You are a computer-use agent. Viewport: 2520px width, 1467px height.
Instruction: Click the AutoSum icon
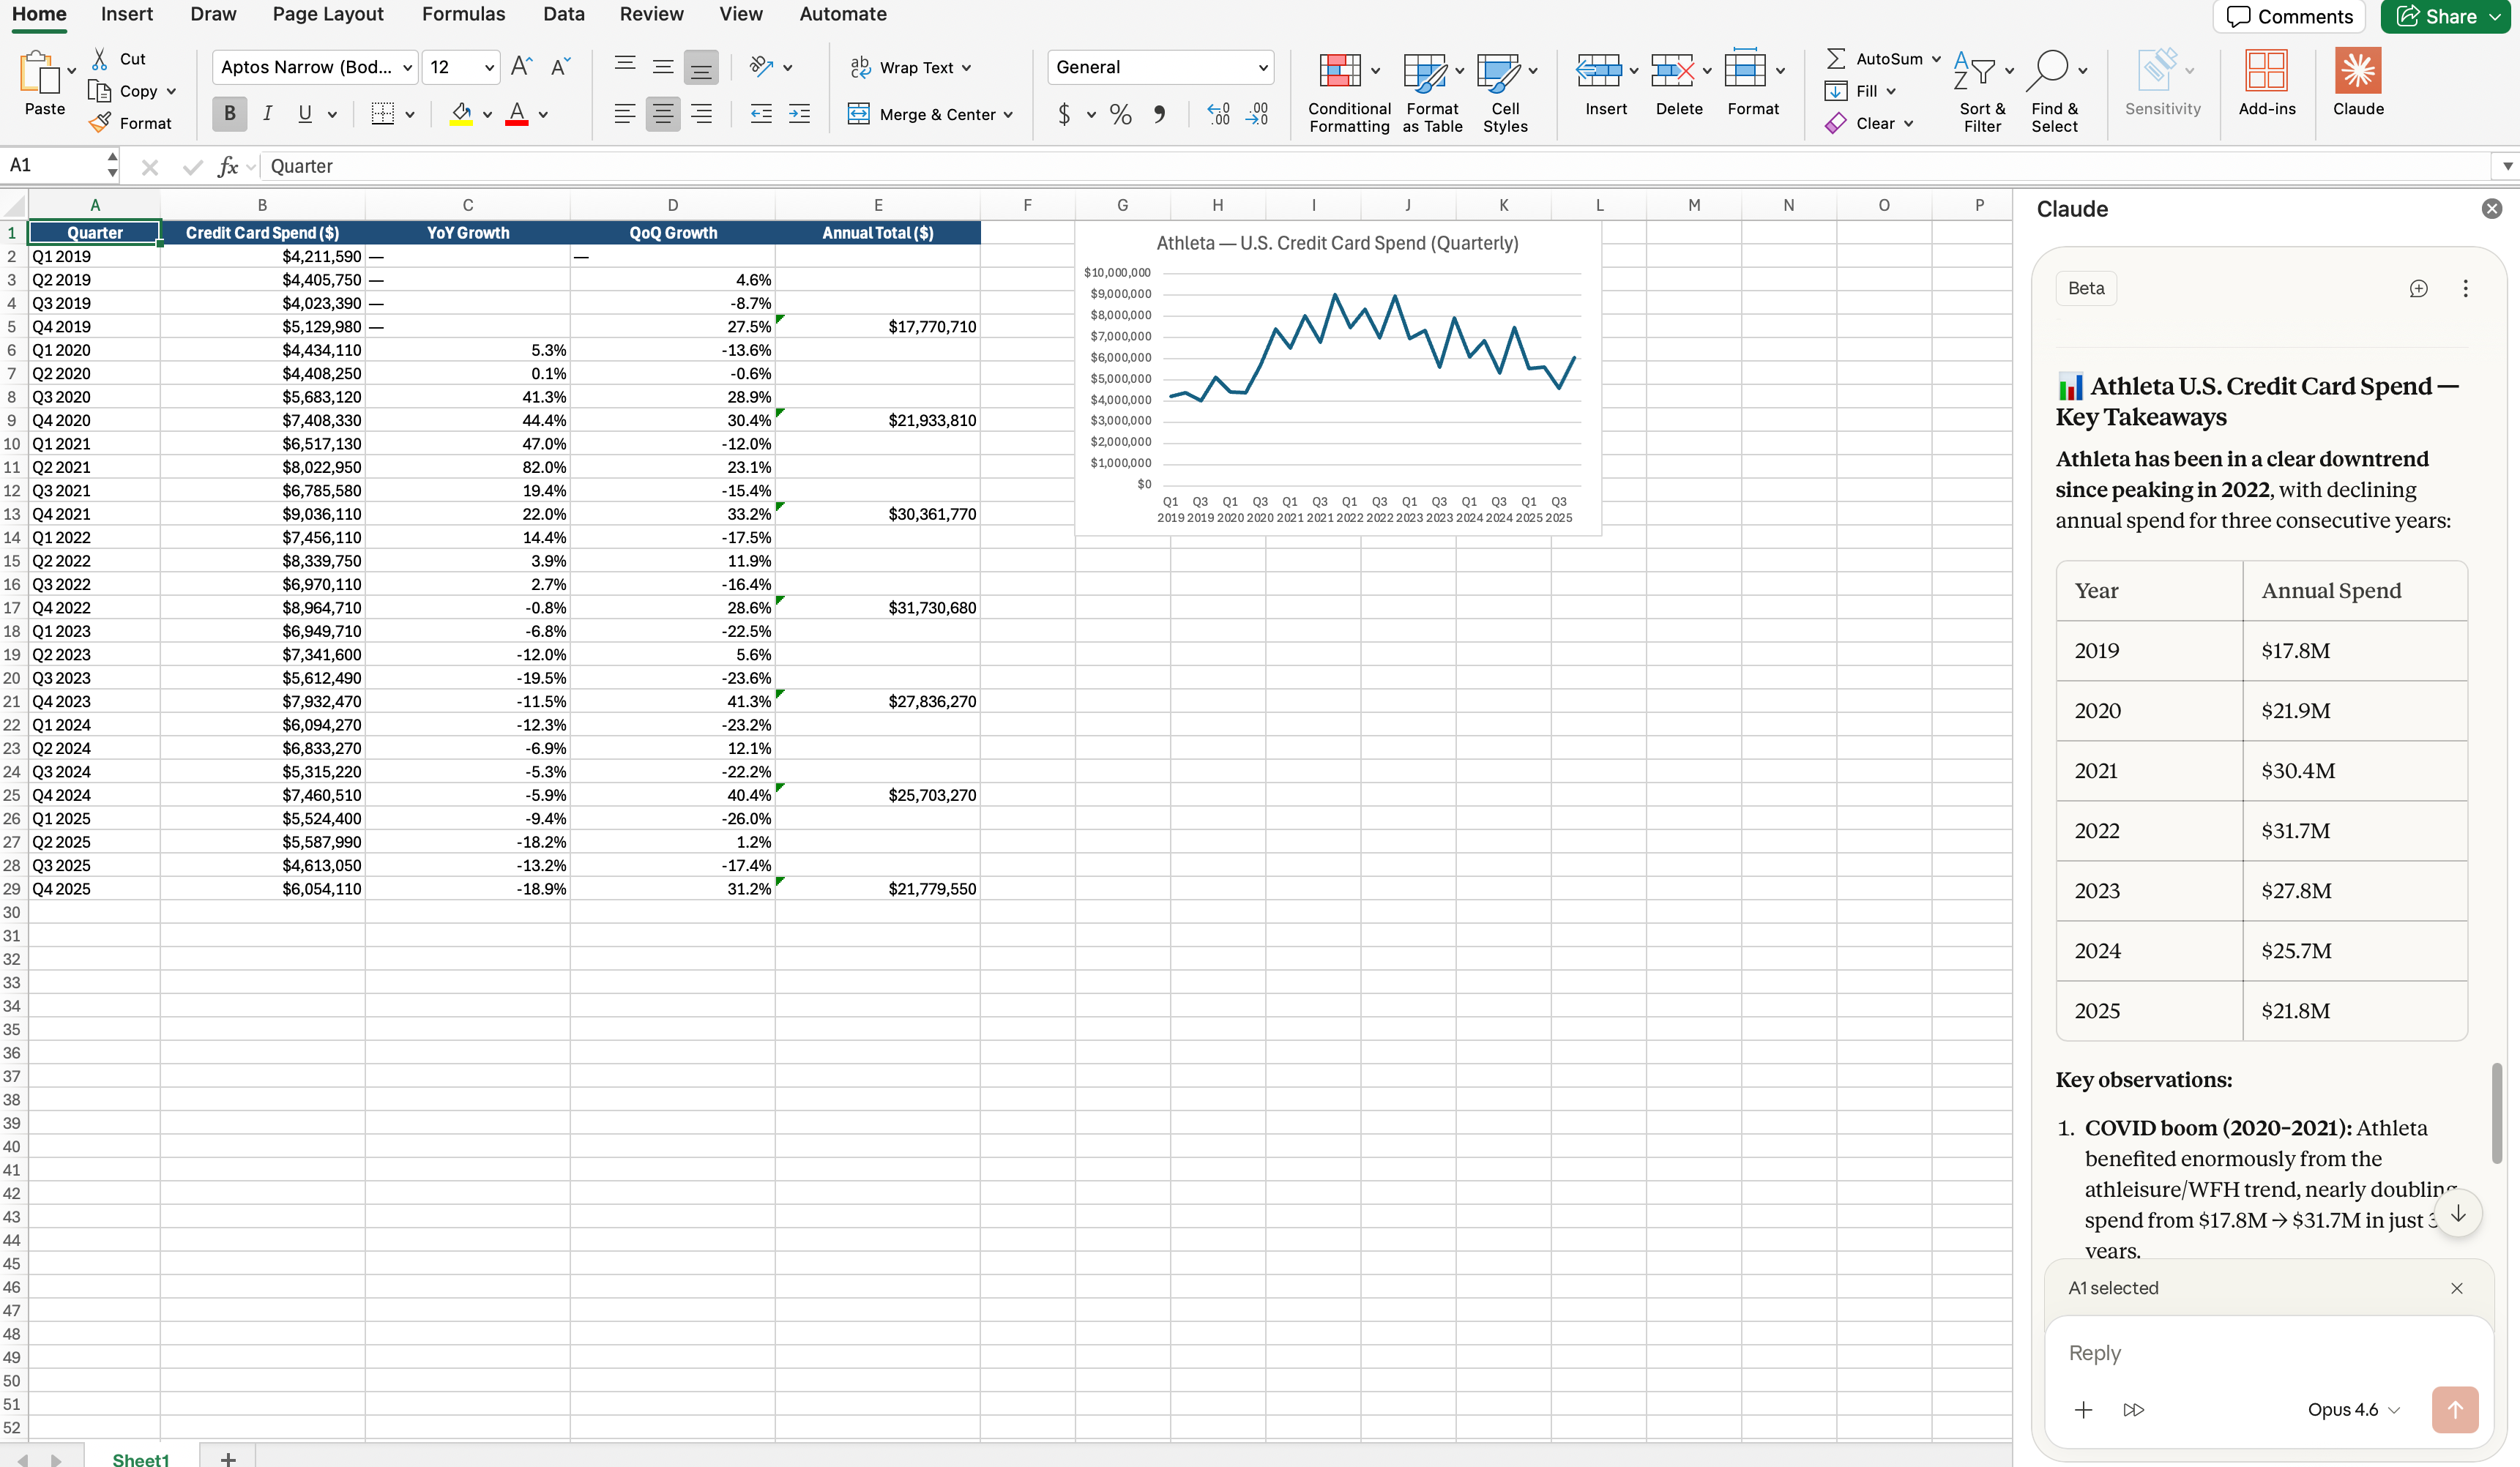pos(1836,58)
